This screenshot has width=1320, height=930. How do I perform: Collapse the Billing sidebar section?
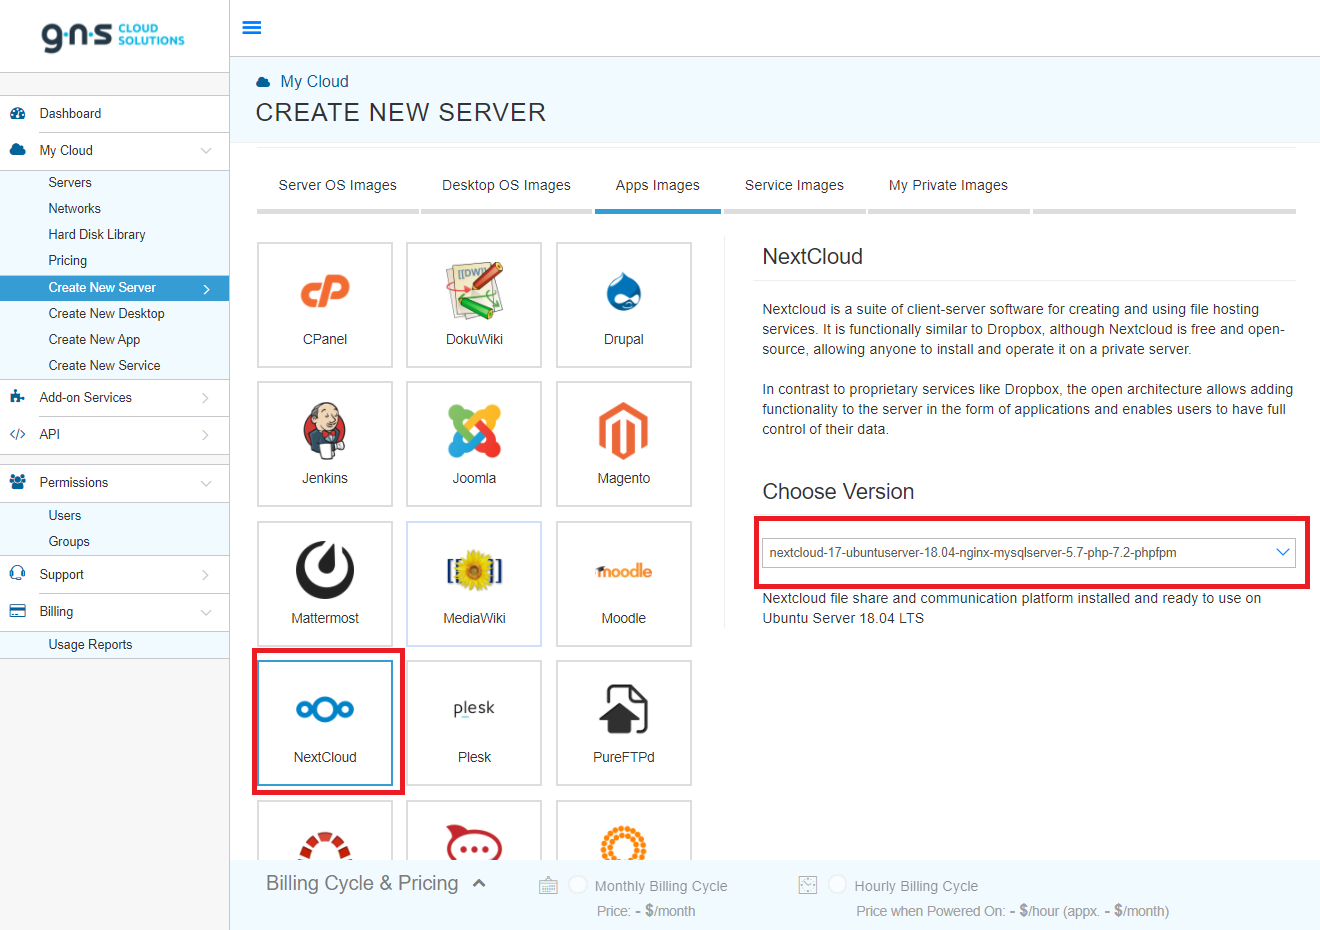pos(206,612)
